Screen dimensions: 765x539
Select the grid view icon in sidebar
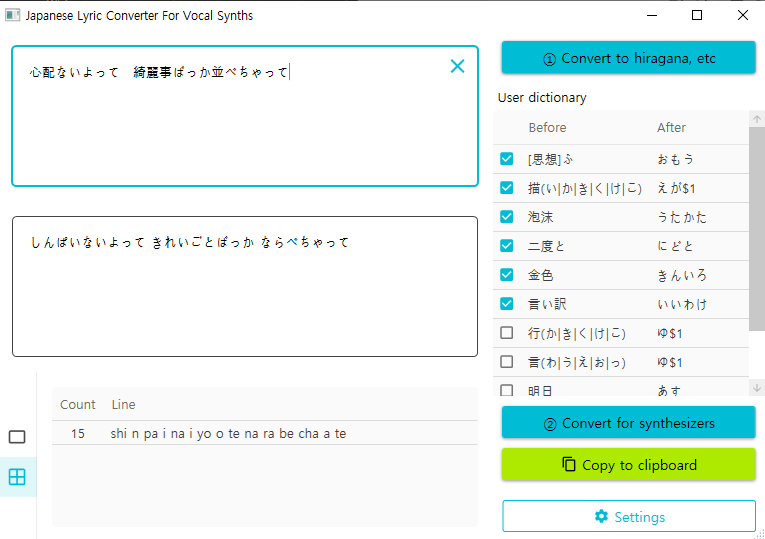point(17,477)
